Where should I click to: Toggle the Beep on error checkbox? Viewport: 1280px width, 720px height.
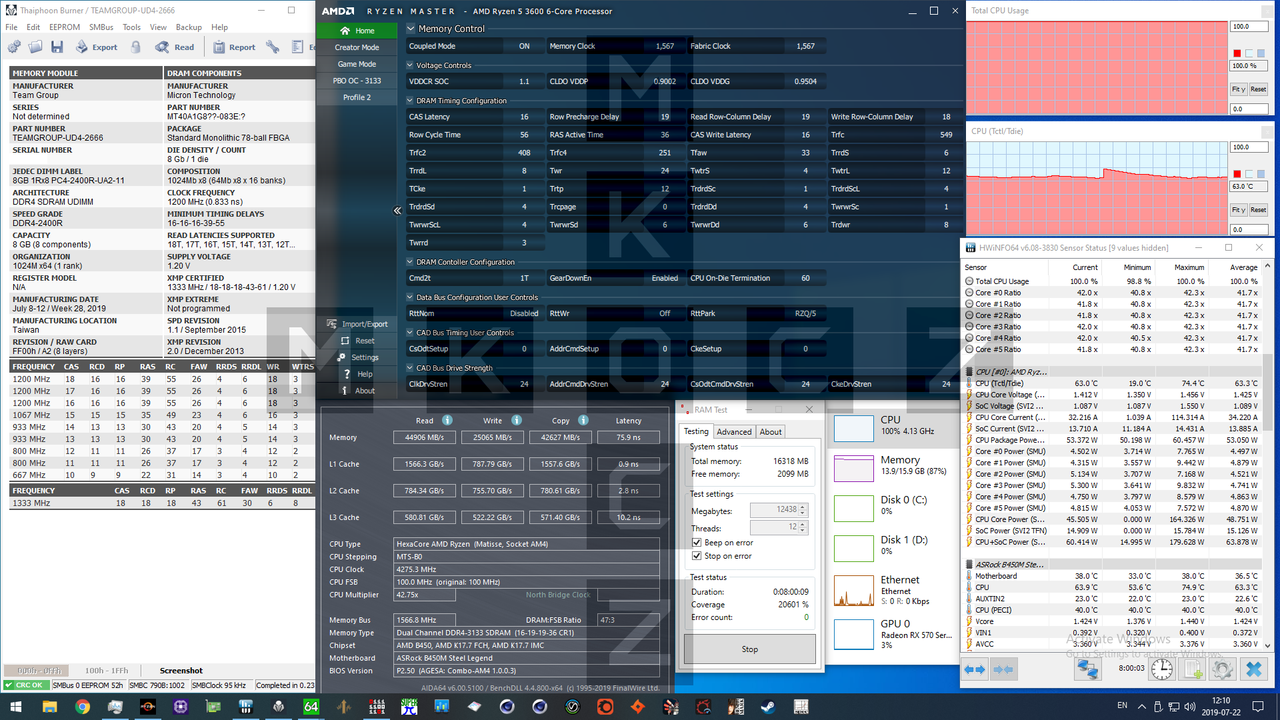click(697, 543)
